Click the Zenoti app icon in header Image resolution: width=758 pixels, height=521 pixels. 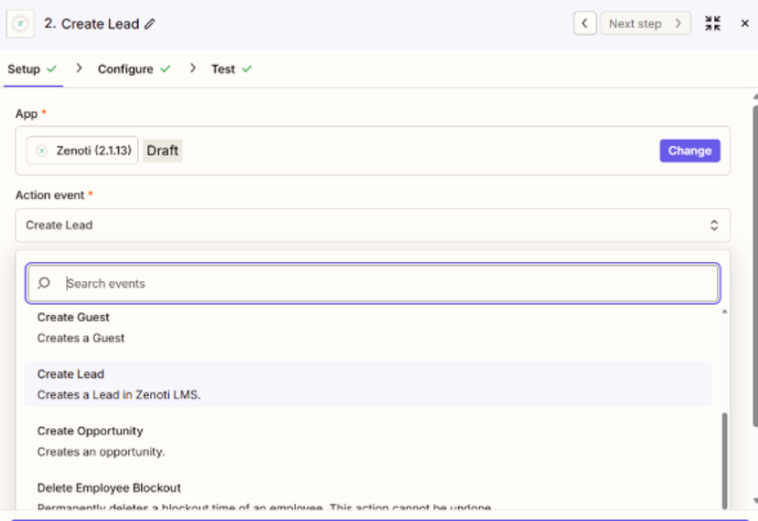(x=21, y=23)
